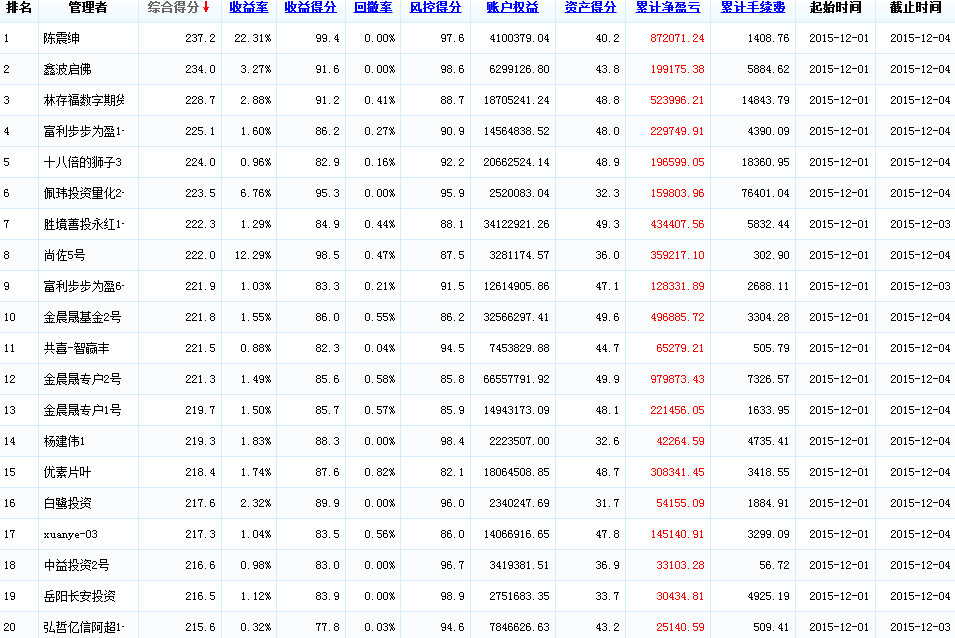This screenshot has height=638, width=955.
Task: Select manager 陈震坤 in rank 1
Action: (x=62, y=38)
